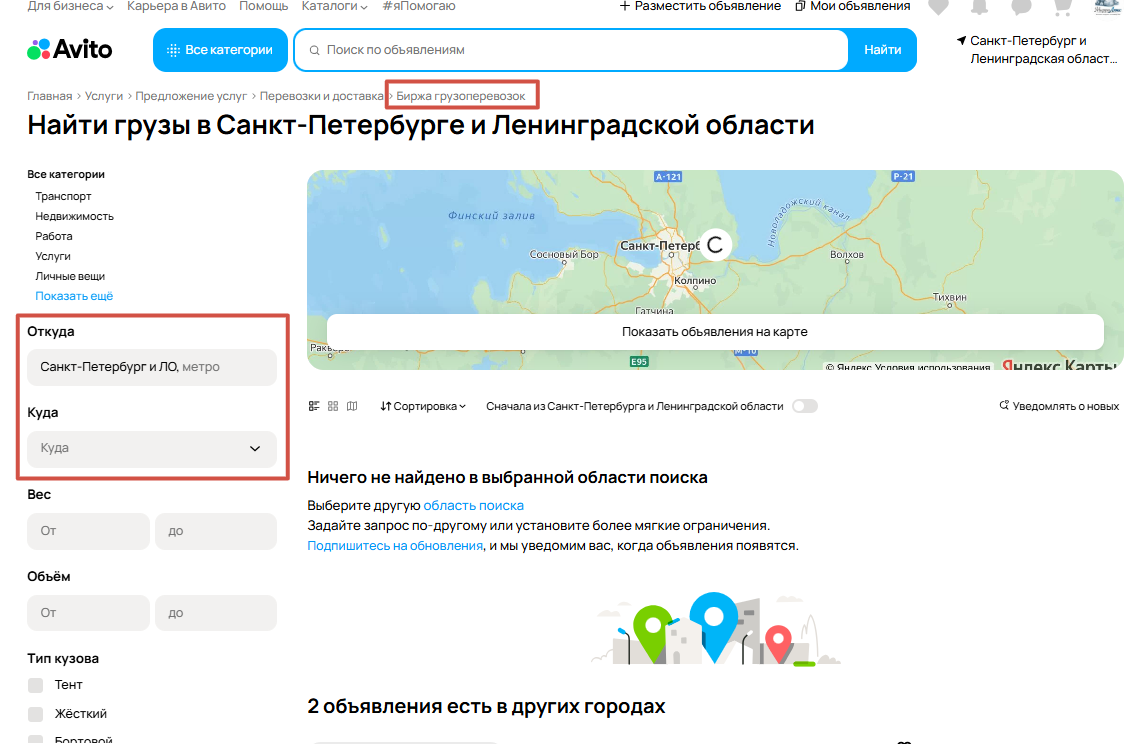The width and height of the screenshot is (1130, 744).
Task: Change region Санкт-Петербург и Ленинградская область
Action: point(1037,50)
